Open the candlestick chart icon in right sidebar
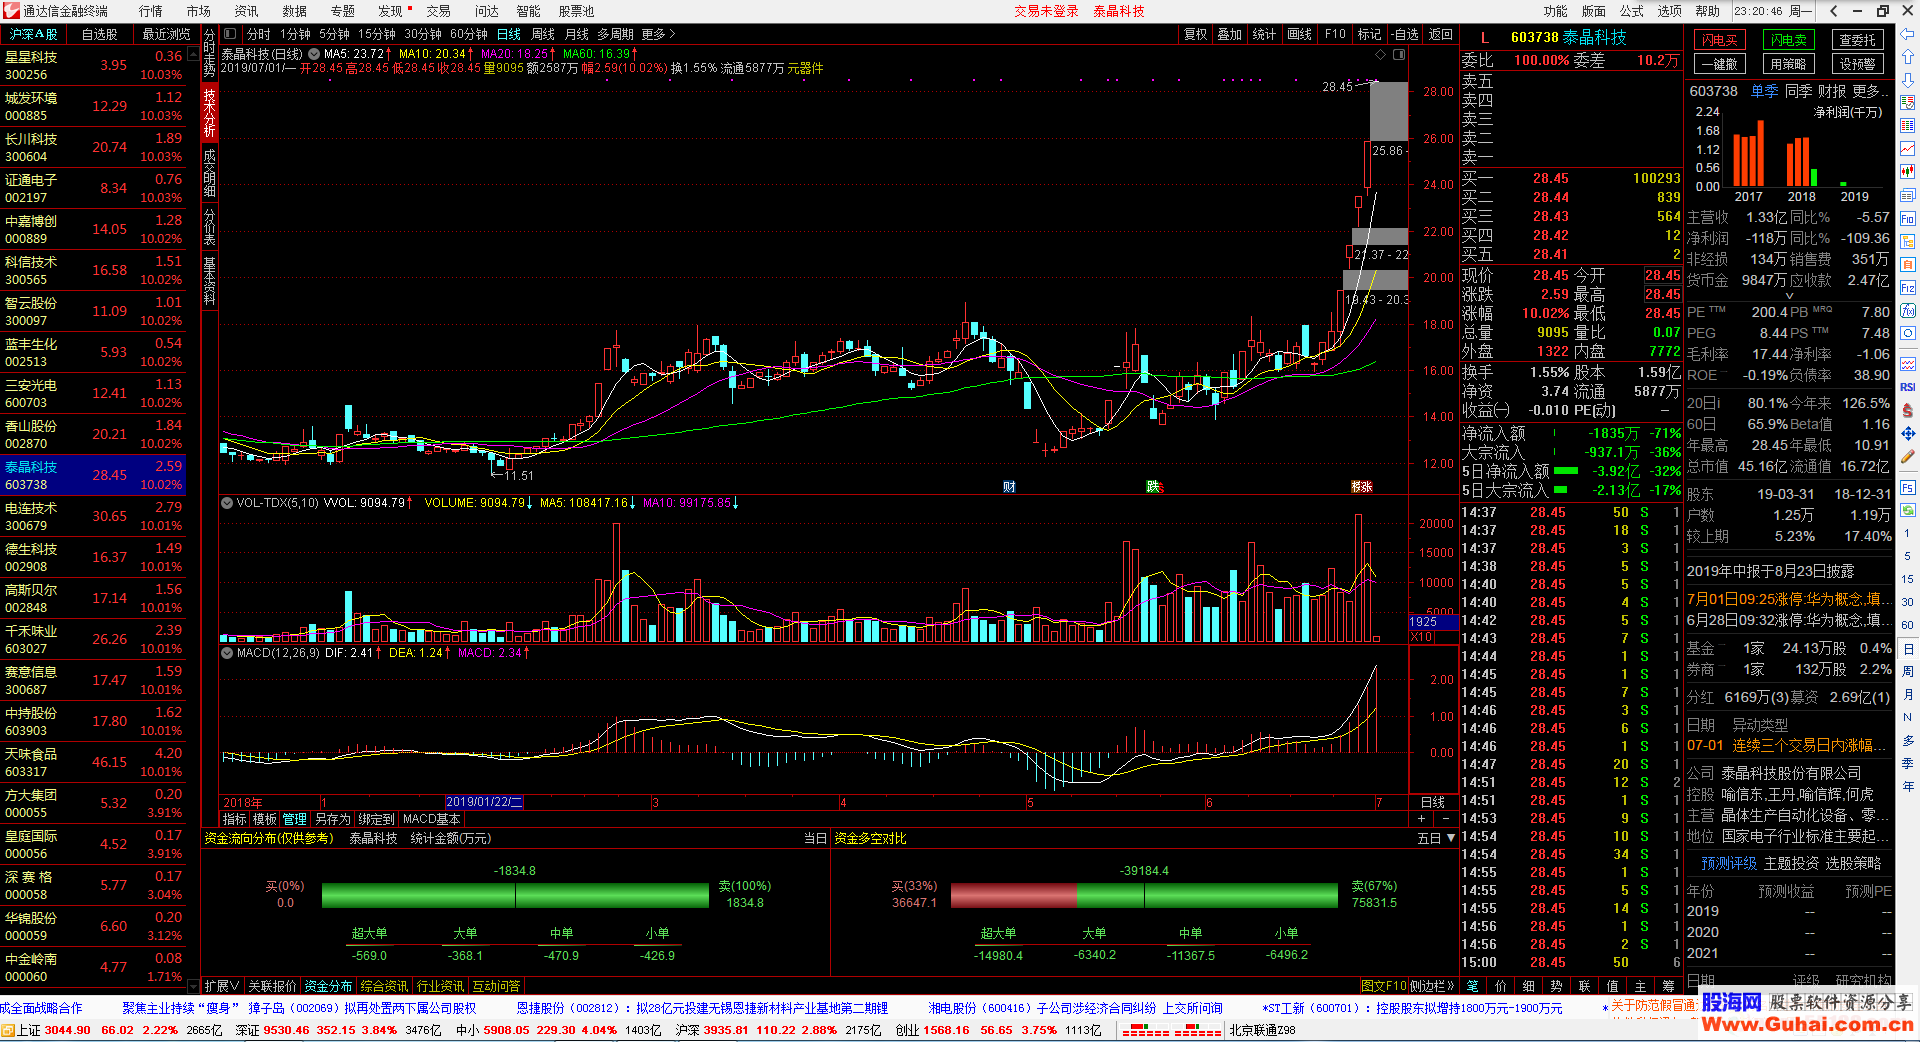Viewport: 1920px width, 1042px height. click(x=1908, y=172)
